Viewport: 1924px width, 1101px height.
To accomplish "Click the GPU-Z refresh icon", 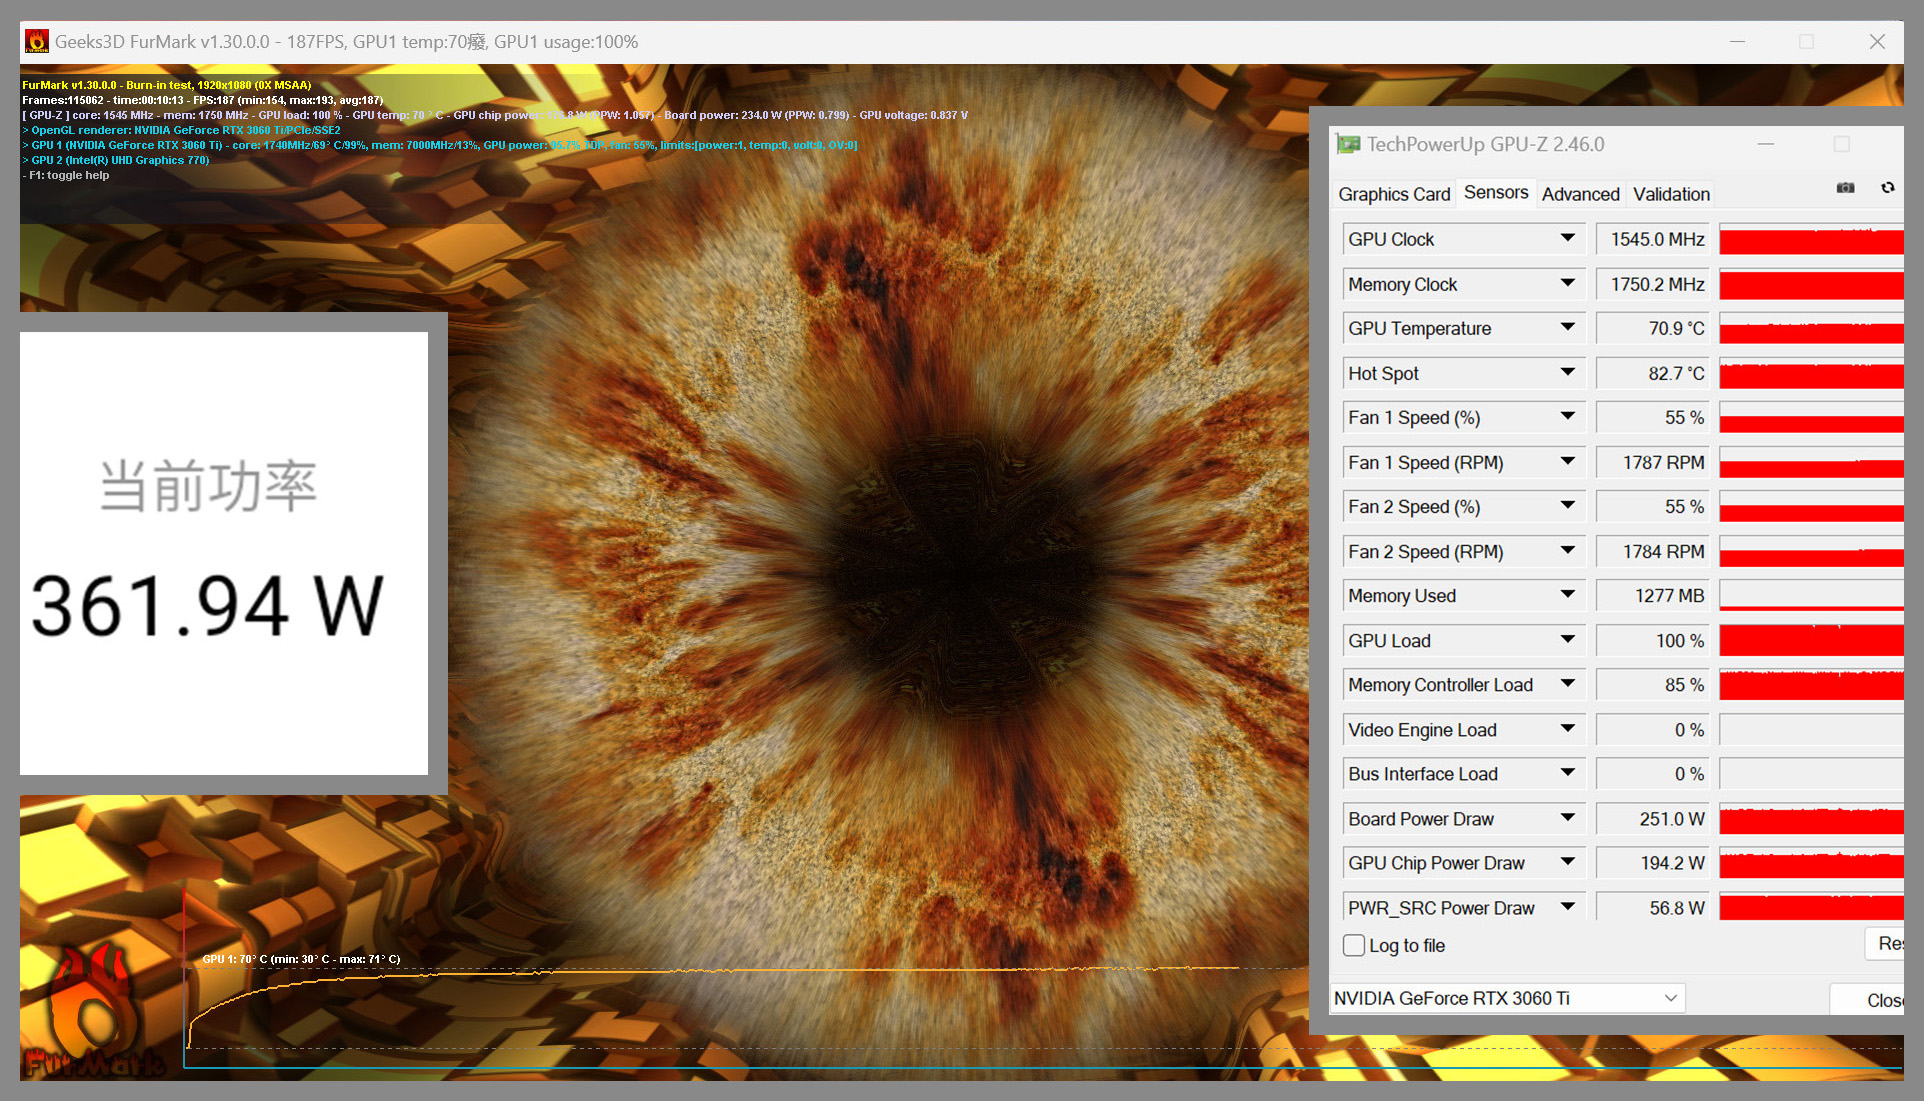I will point(1887,188).
